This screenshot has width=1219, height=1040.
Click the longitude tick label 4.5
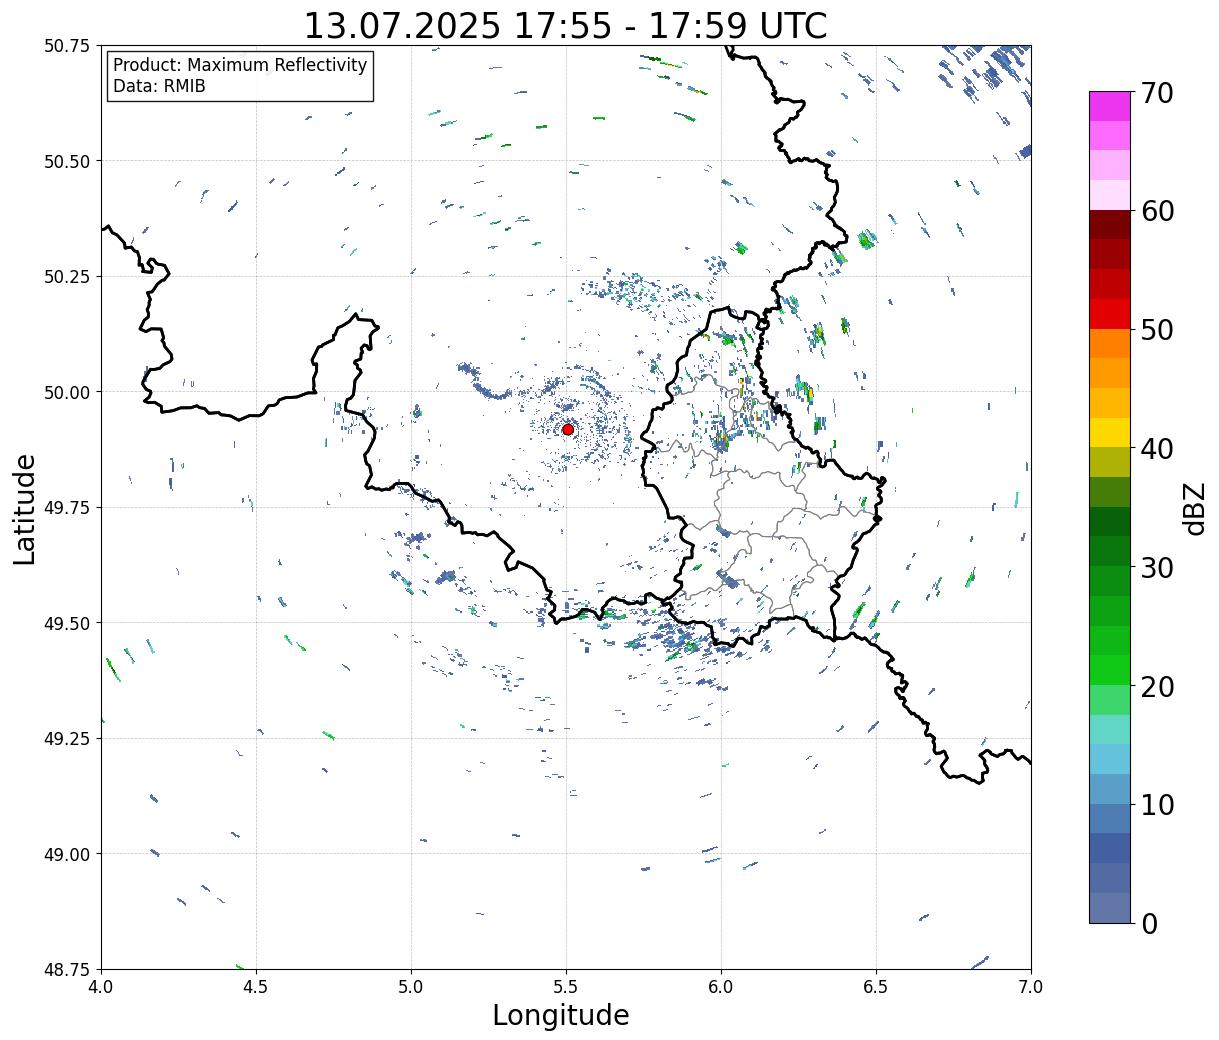[x=256, y=987]
